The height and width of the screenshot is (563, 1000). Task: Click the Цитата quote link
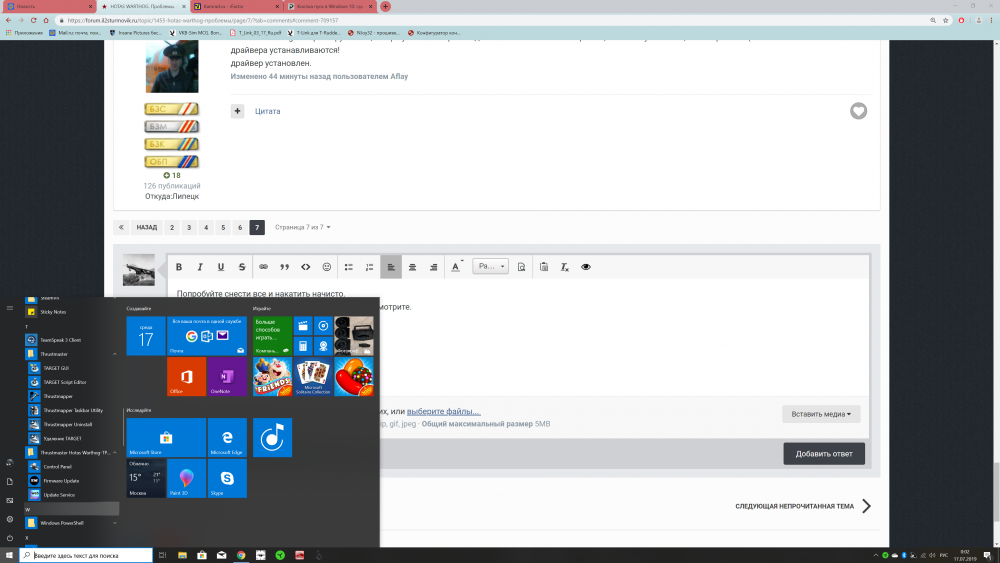pos(267,111)
